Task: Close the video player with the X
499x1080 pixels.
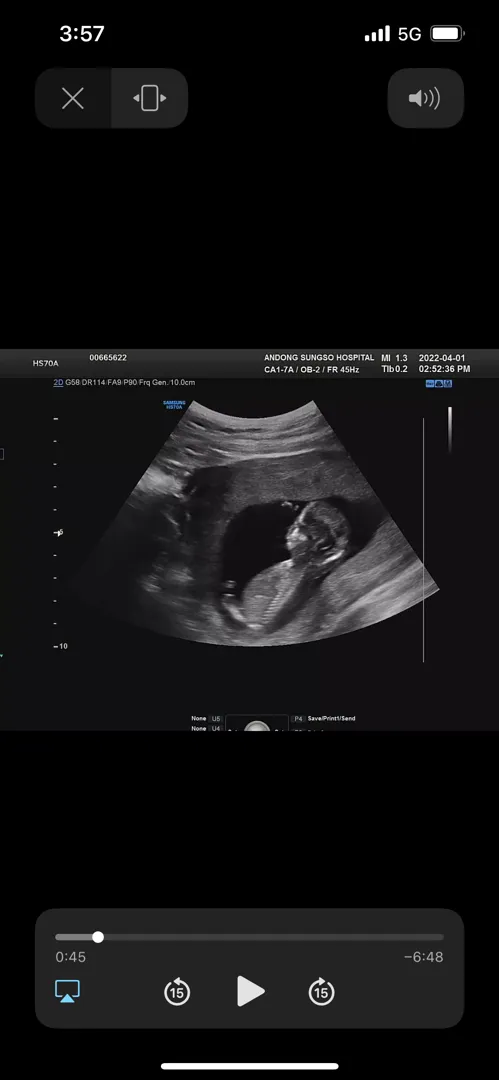Action: 73,98
